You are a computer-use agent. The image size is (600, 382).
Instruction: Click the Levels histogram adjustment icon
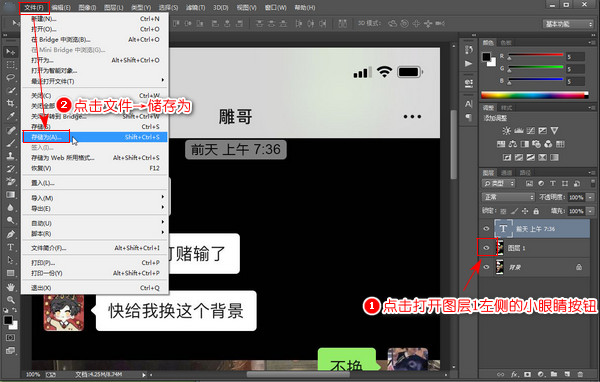pyautogui.click(x=518, y=131)
